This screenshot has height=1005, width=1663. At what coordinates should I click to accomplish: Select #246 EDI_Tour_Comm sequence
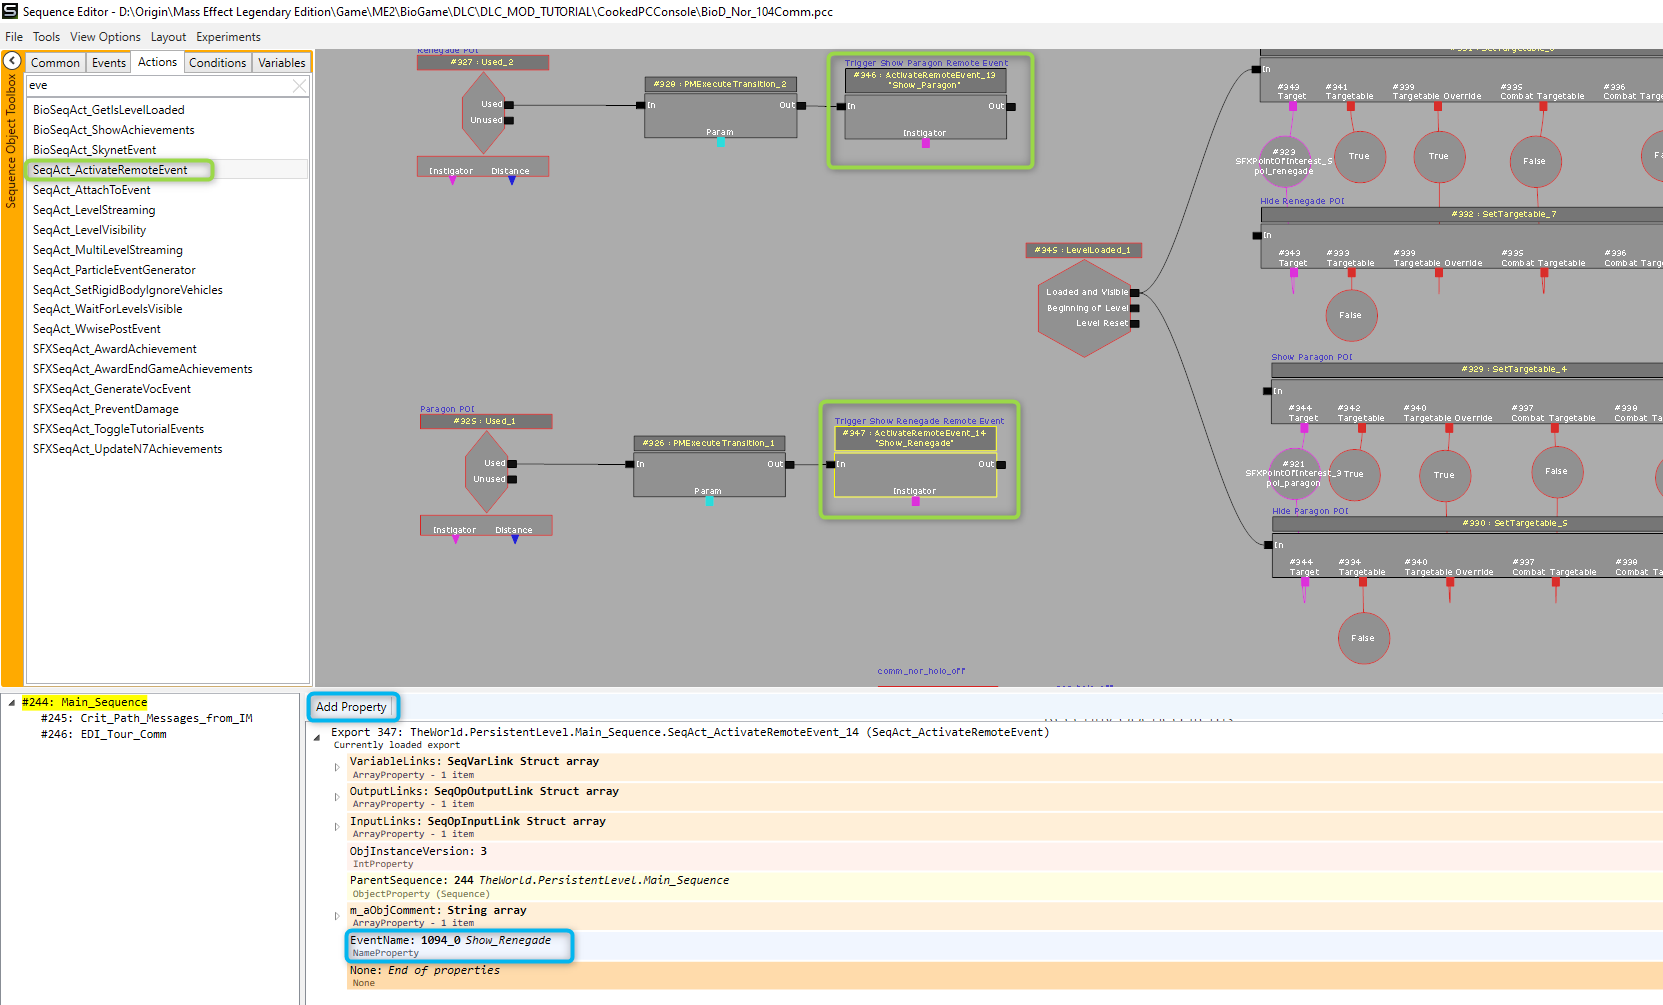(103, 735)
